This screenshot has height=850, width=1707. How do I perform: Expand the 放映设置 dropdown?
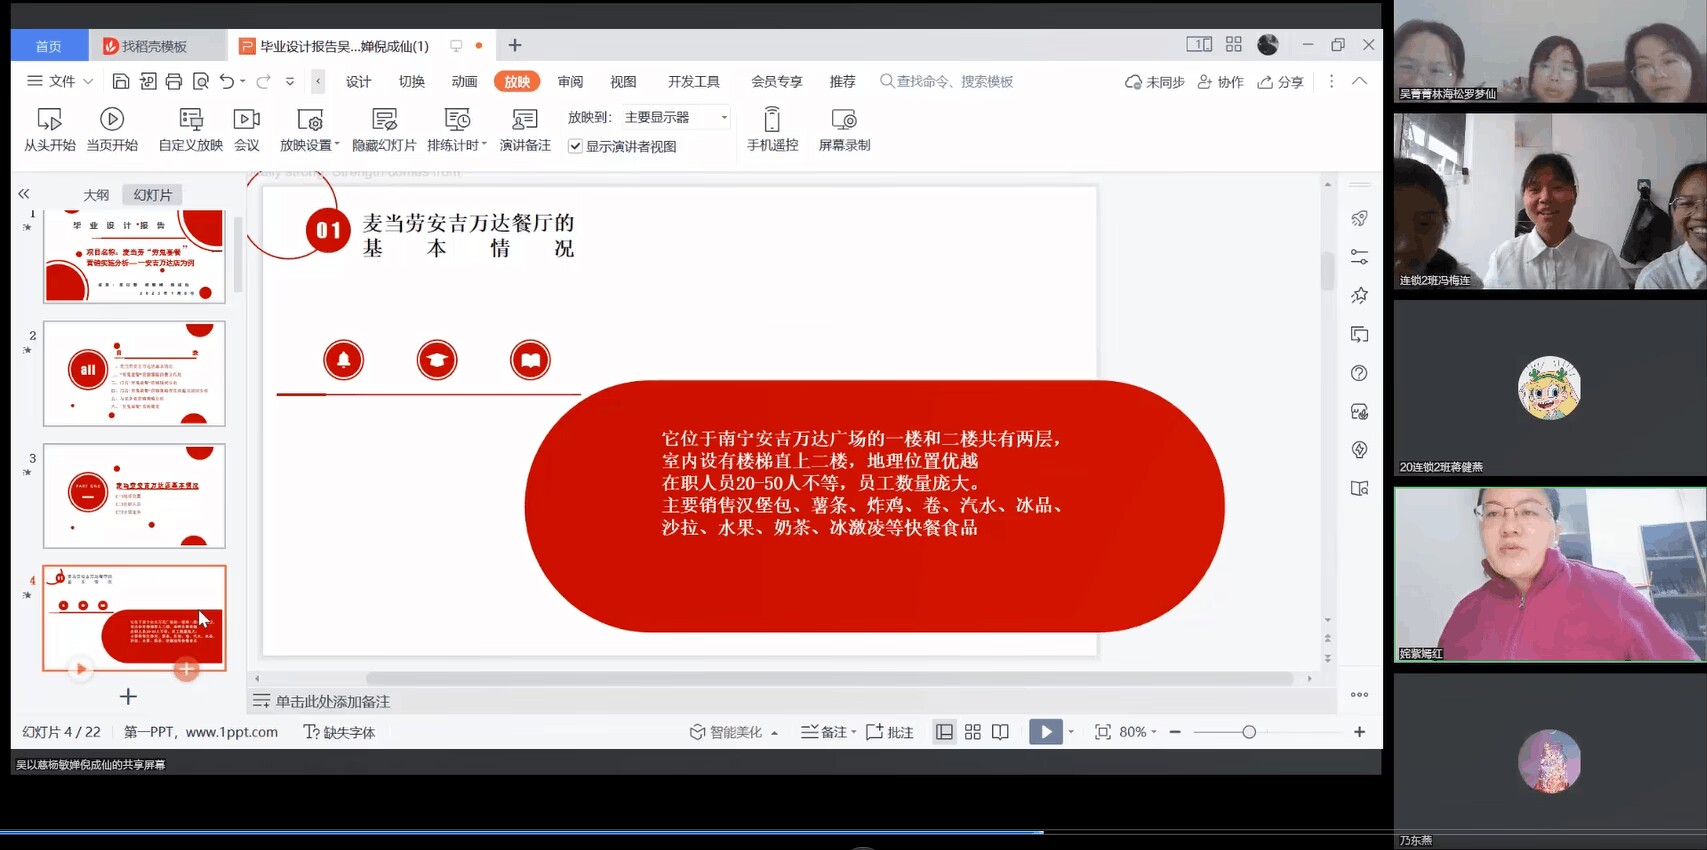click(337, 144)
